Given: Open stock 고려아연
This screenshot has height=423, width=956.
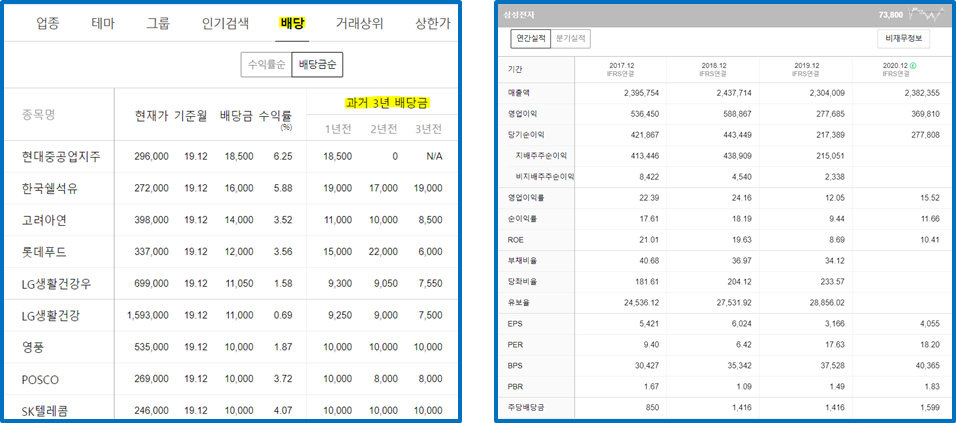Looking at the screenshot, I should [x=44, y=221].
